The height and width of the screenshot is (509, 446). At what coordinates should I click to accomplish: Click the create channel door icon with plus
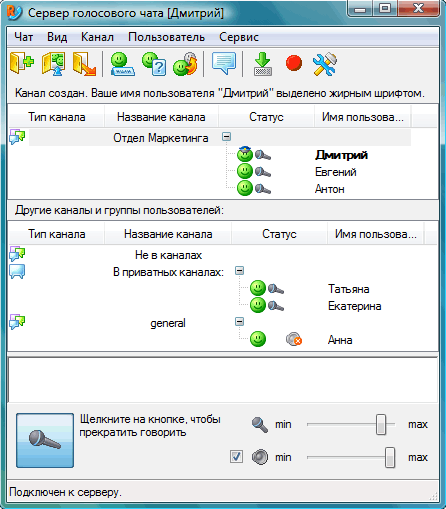[22, 63]
